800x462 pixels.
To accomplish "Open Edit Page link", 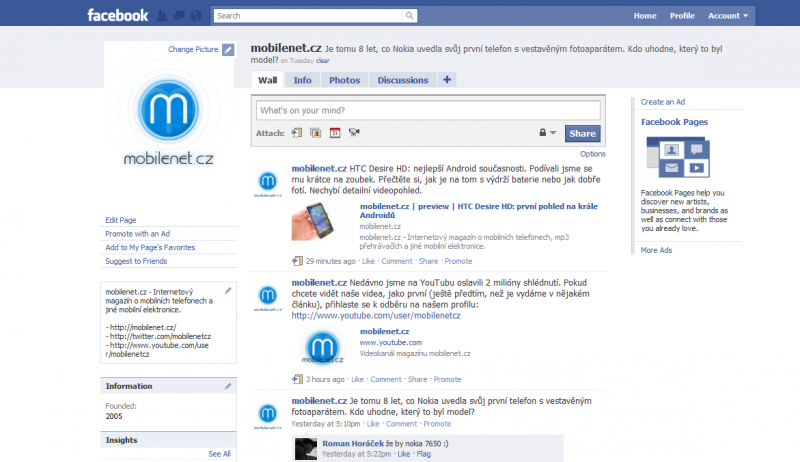I will [x=120, y=220].
